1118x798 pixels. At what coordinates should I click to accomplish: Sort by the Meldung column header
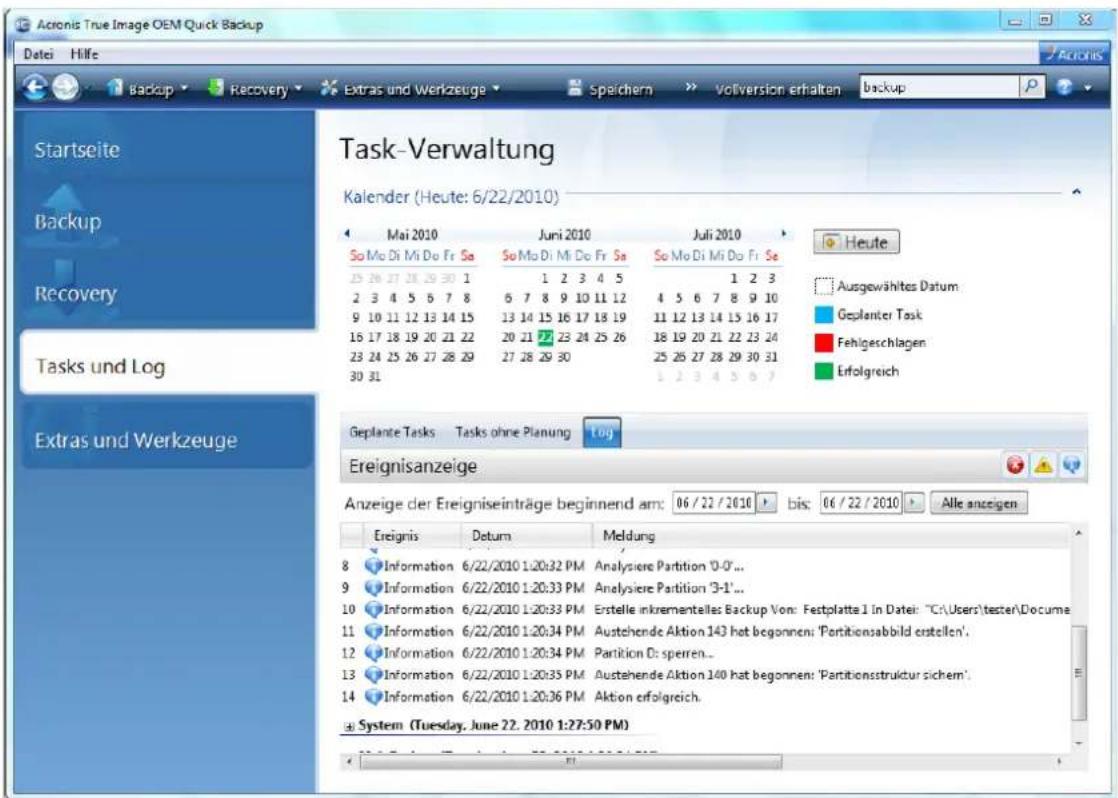(x=831, y=536)
